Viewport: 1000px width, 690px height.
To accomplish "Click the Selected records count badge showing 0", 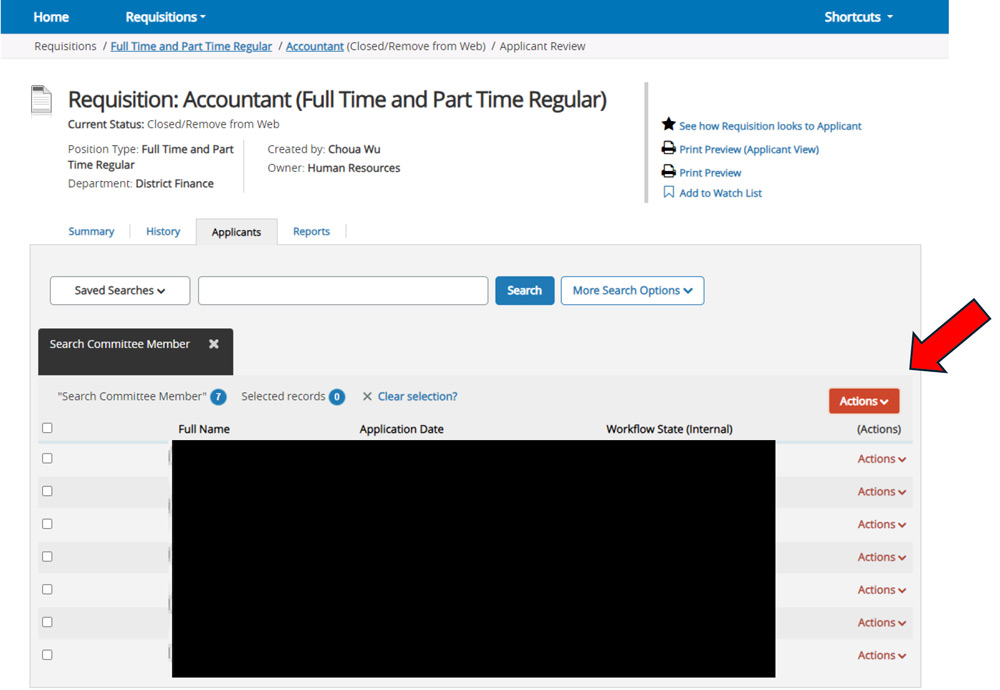I will [x=337, y=397].
